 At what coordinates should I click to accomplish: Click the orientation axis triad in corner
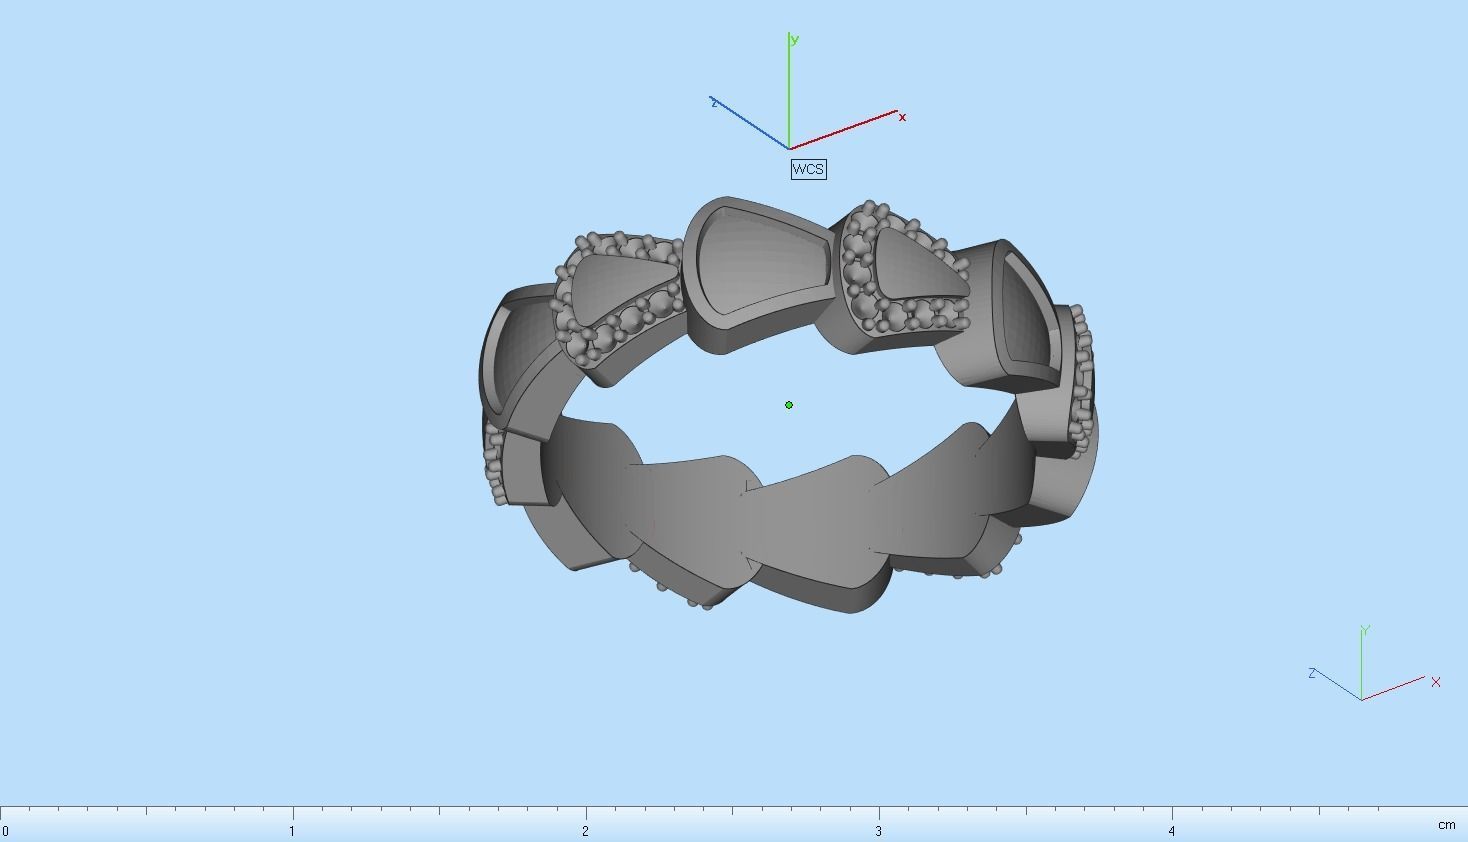(x=1375, y=664)
